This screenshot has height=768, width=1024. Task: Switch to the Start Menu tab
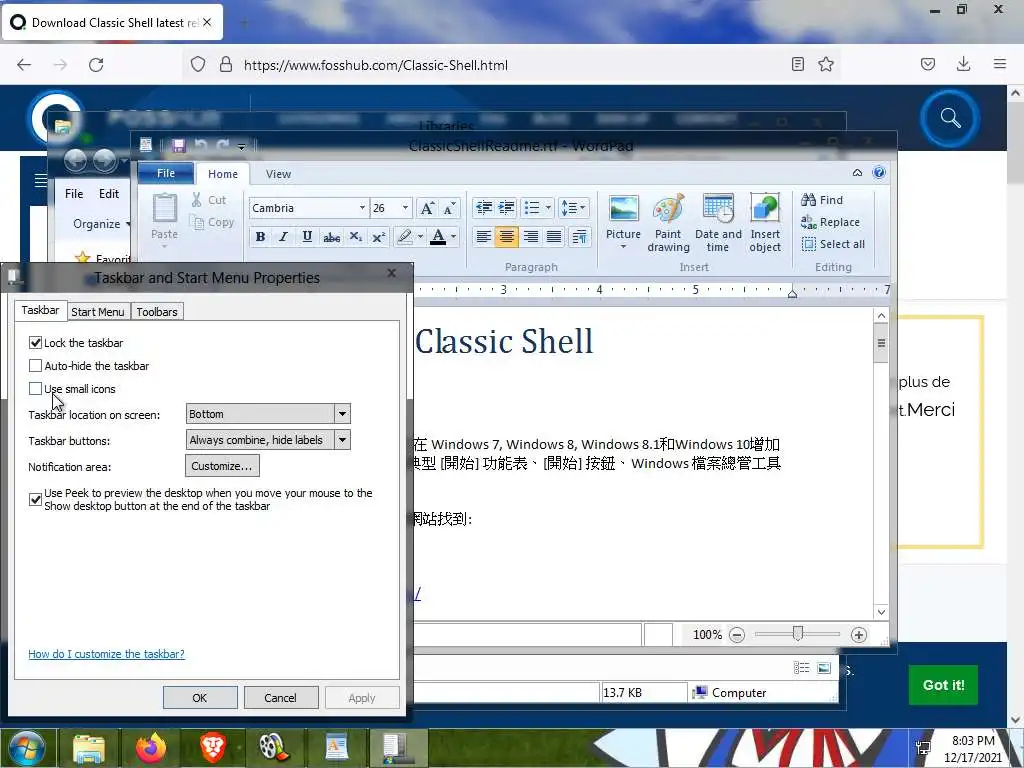click(98, 312)
